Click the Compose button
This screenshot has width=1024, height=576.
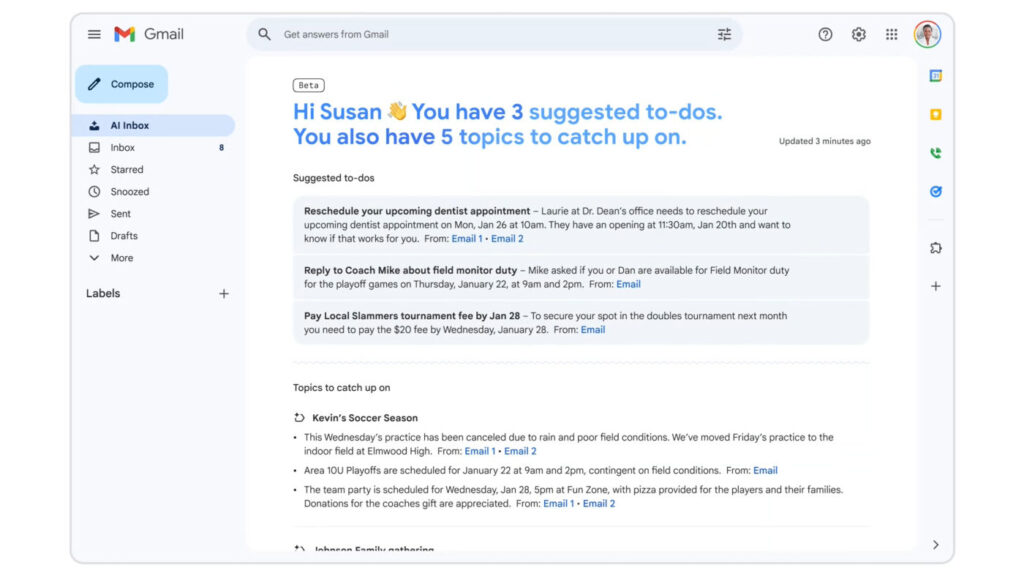(121, 84)
